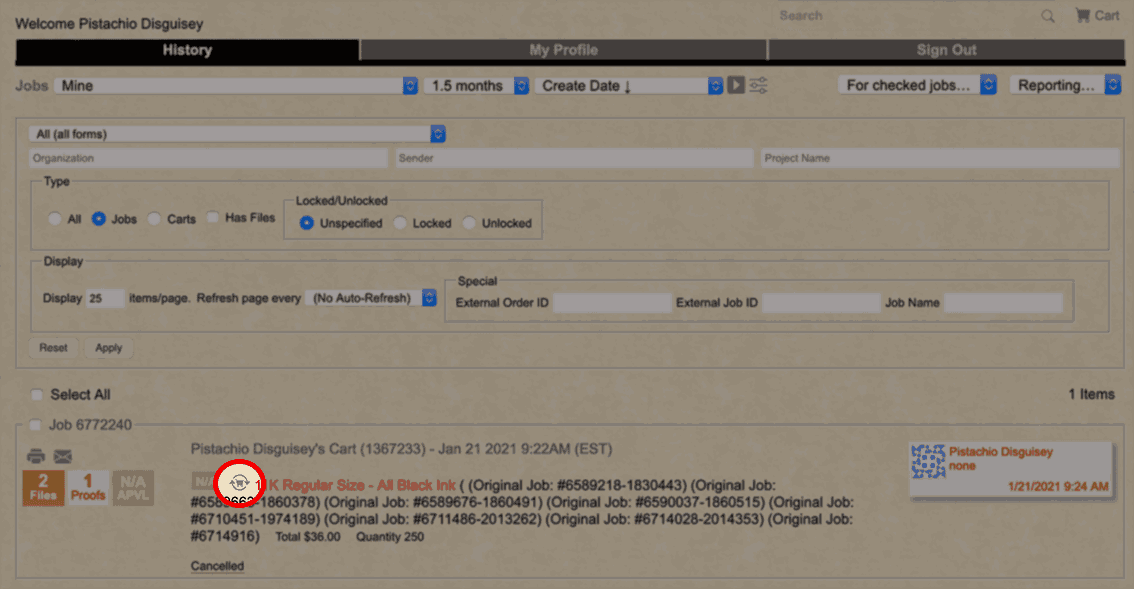Open the All (all forms) dropdown

(237, 134)
